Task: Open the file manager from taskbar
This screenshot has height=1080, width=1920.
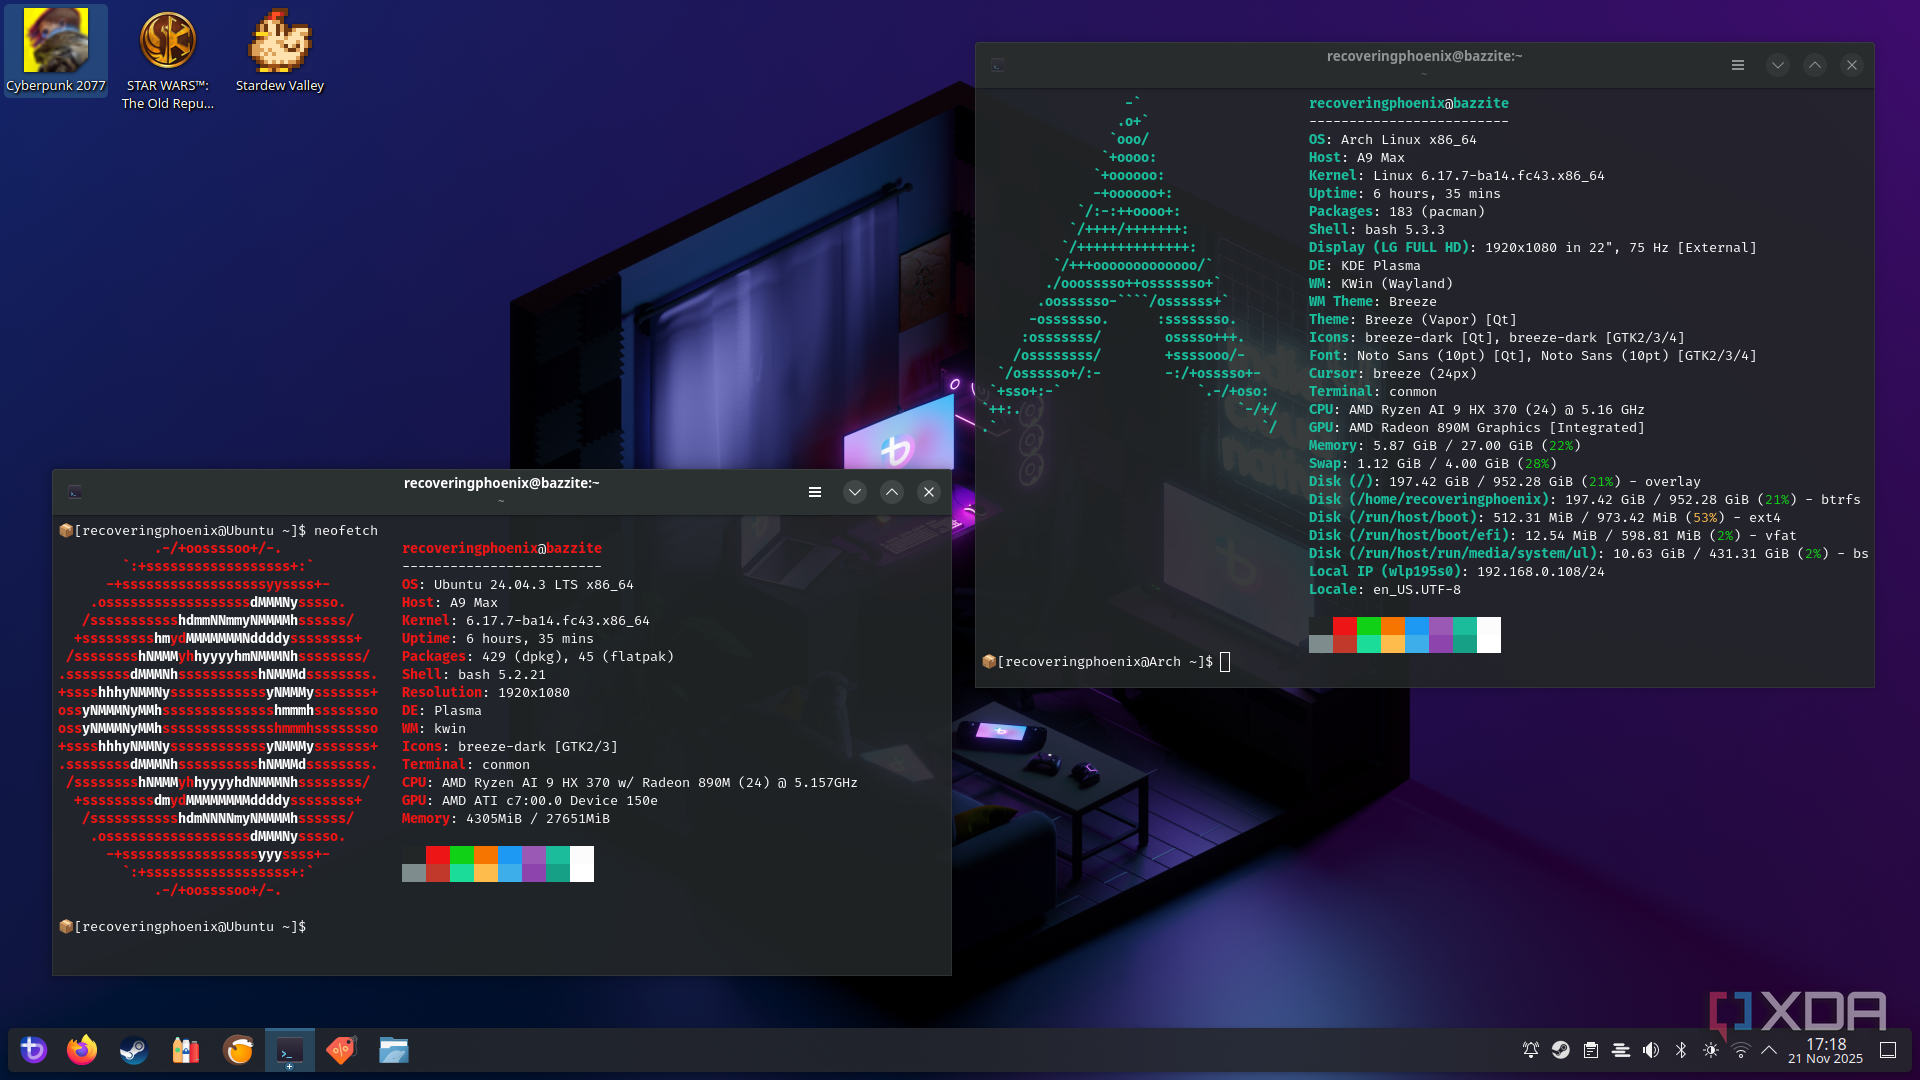Action: pos(394,1050)
